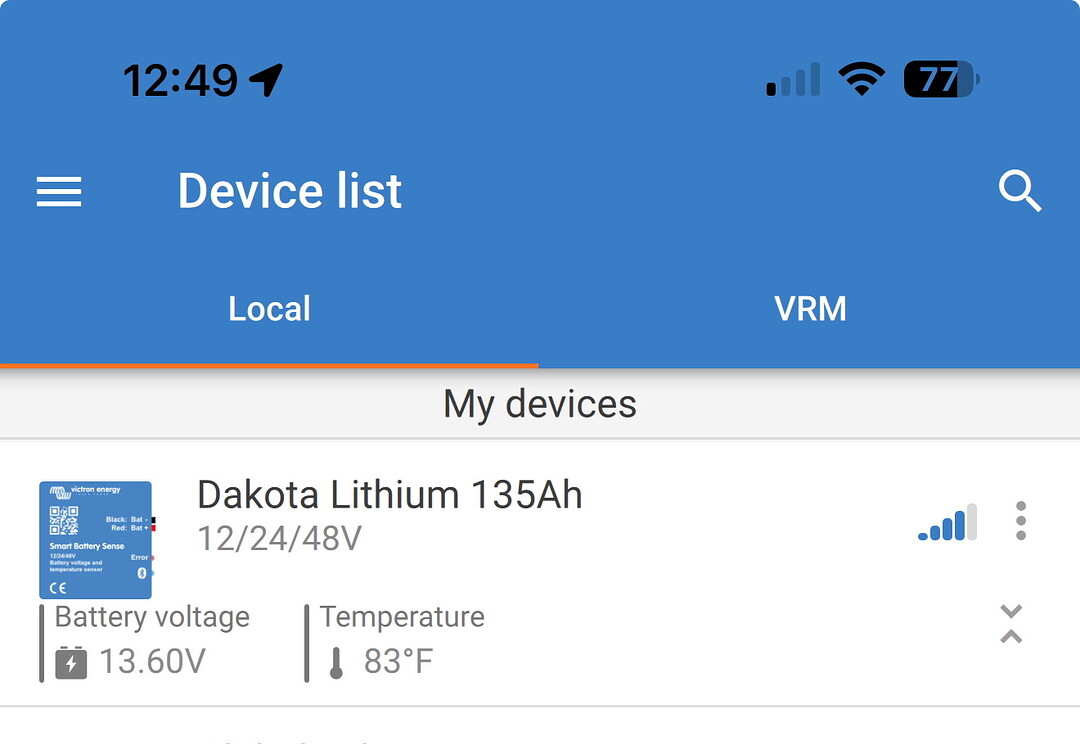Open the hamburger navigation menu

pyautogui.click(x=59, y=192)
